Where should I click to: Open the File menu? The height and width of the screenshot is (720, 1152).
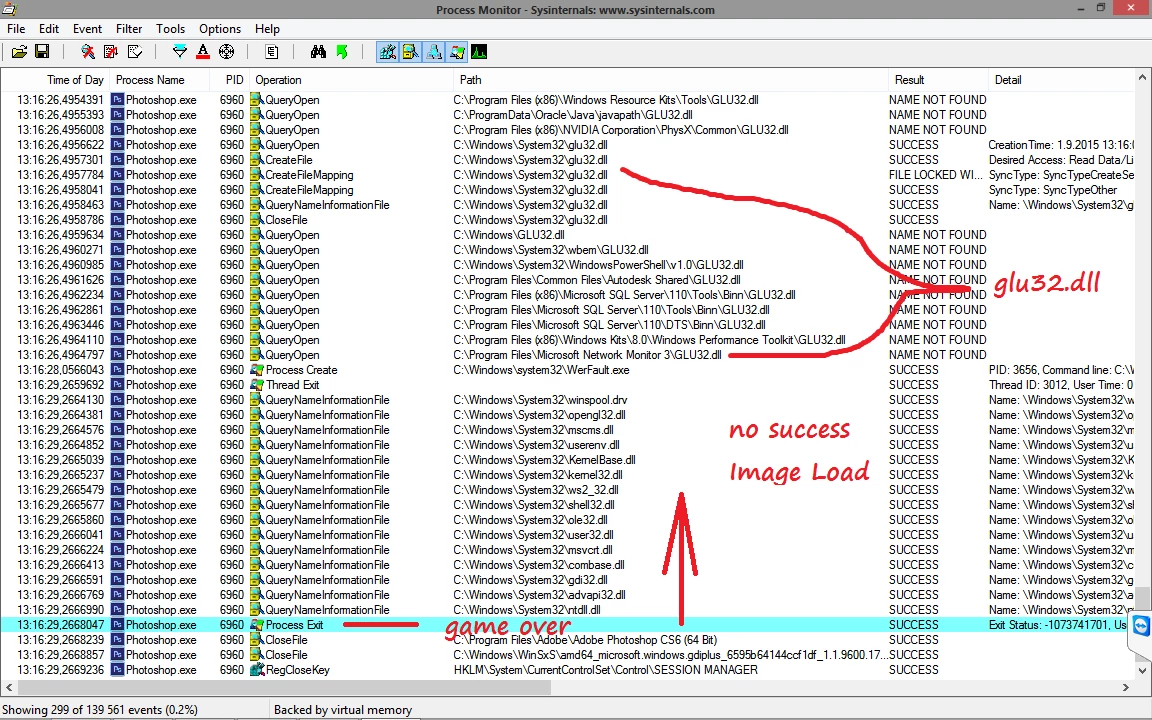coord(16,29)
